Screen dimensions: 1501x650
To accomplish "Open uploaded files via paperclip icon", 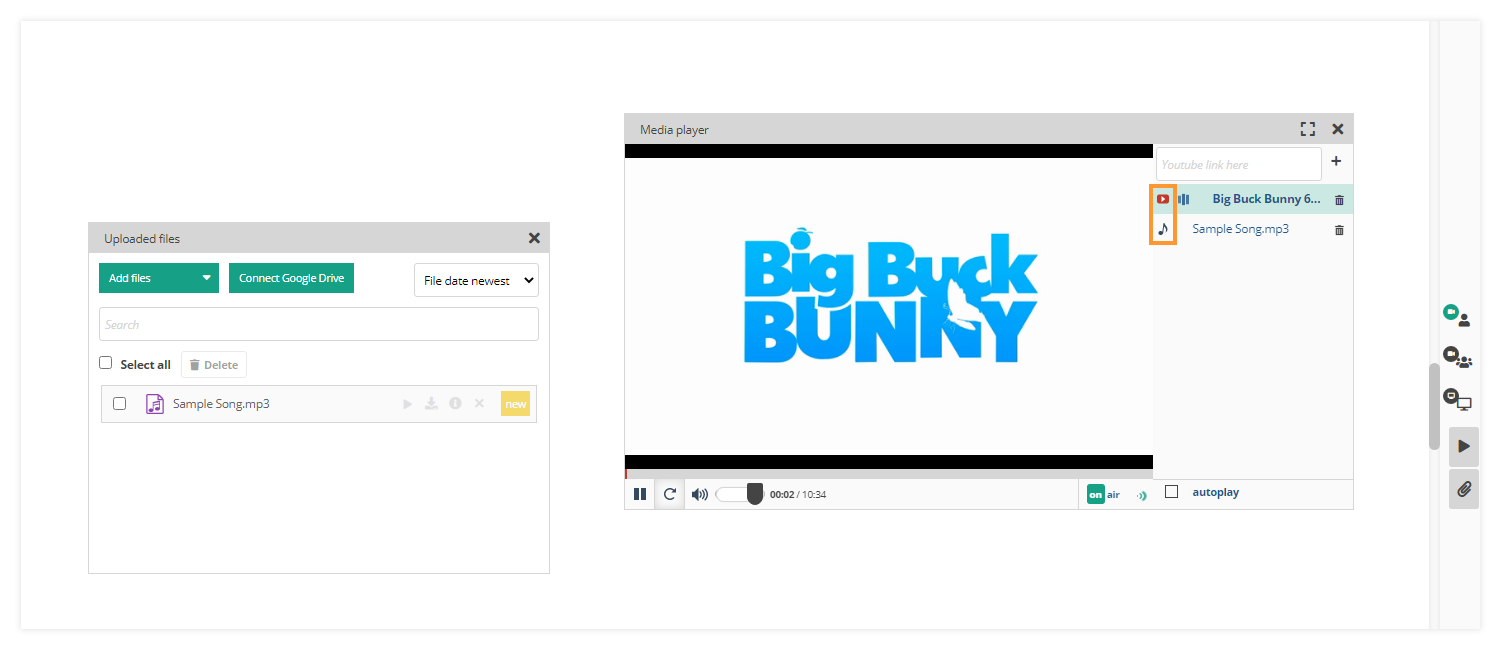I will 1464,489.
